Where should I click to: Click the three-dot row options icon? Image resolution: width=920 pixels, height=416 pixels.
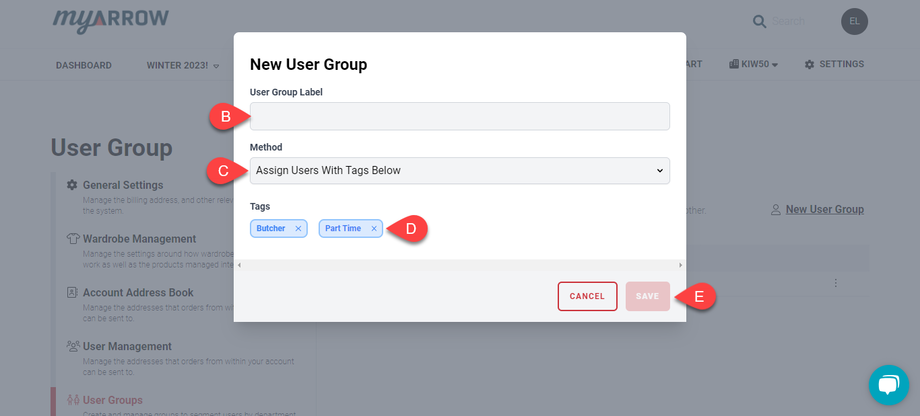pos(836,283)
